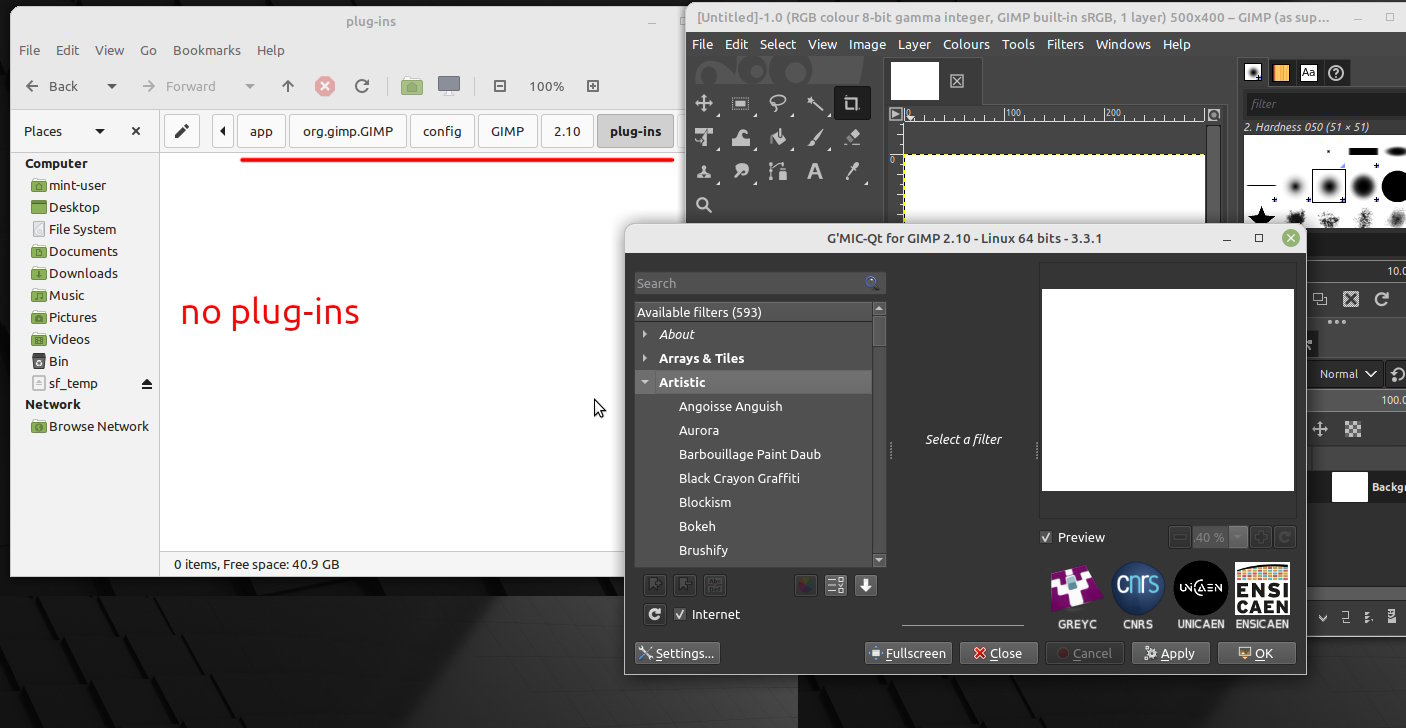Click the OK button in G'MIC
The image size is (1406, 728).
click(x=1257, y=653)
